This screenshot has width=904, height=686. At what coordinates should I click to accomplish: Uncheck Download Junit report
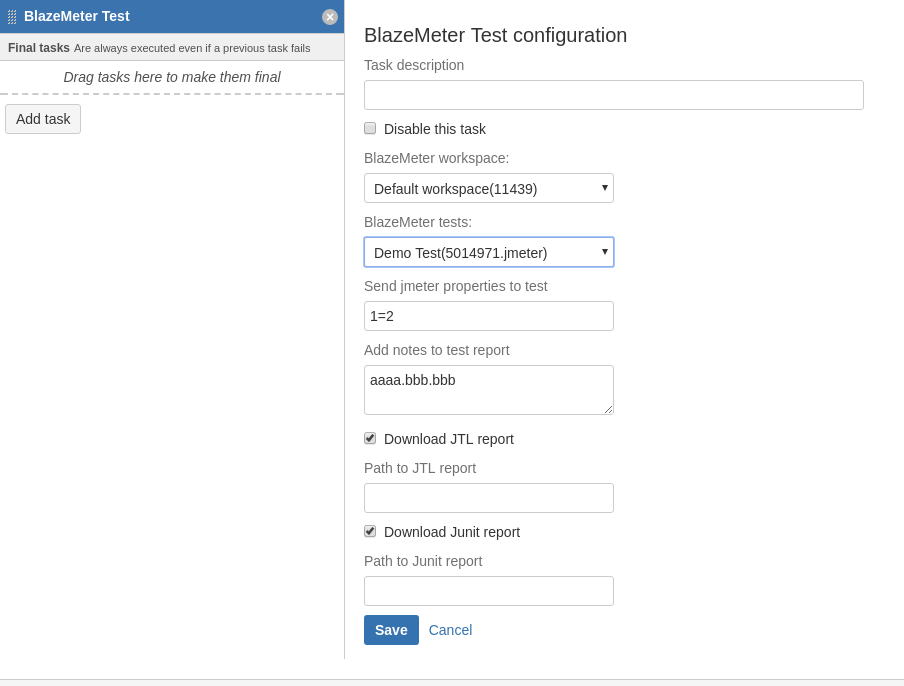tap(370, 531)
